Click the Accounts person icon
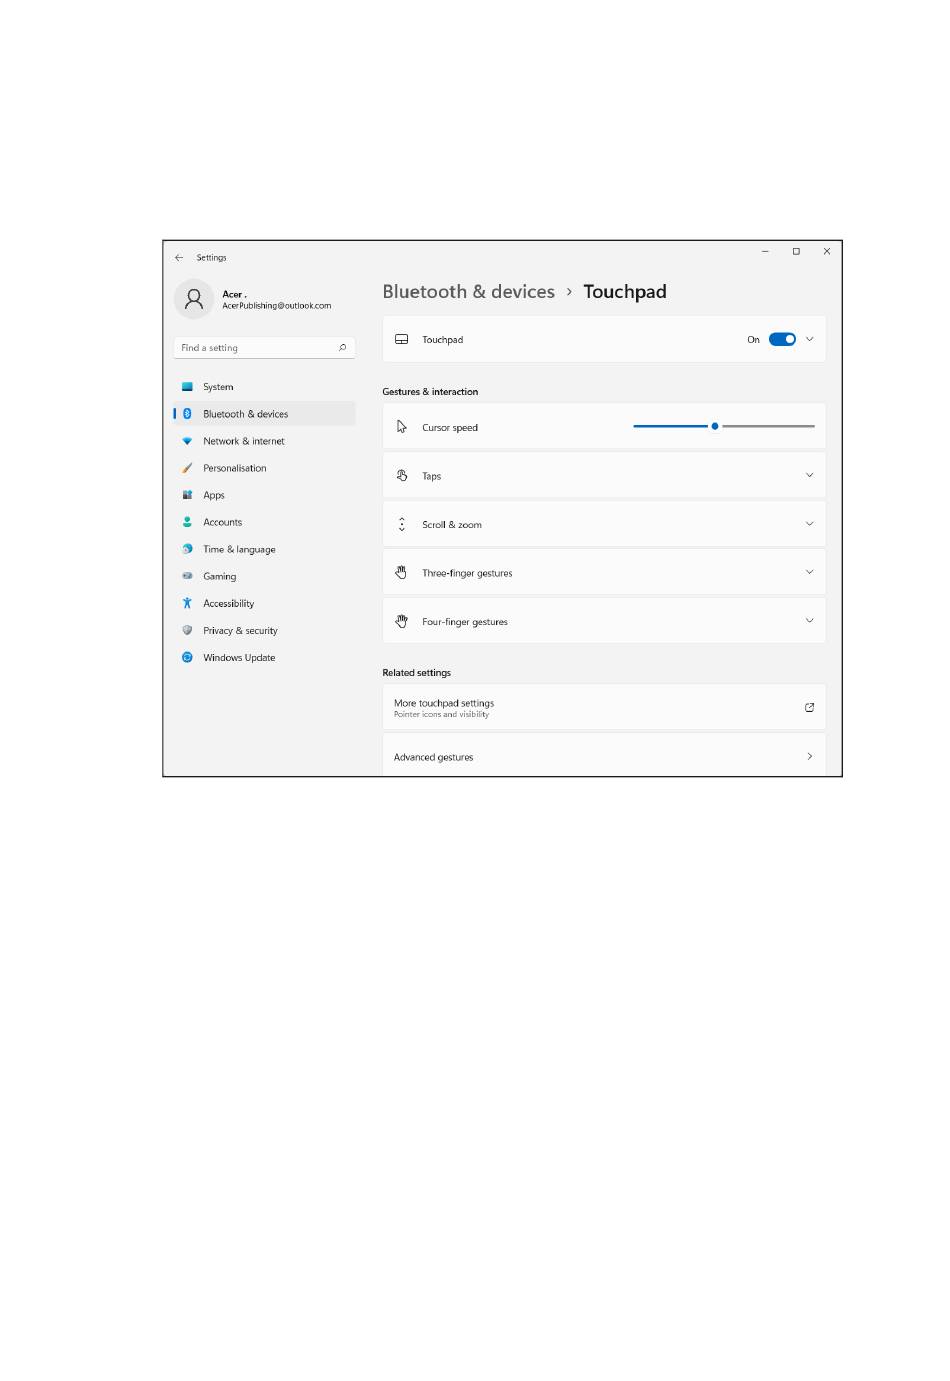The image size is (950, 1381). point(187,522)
